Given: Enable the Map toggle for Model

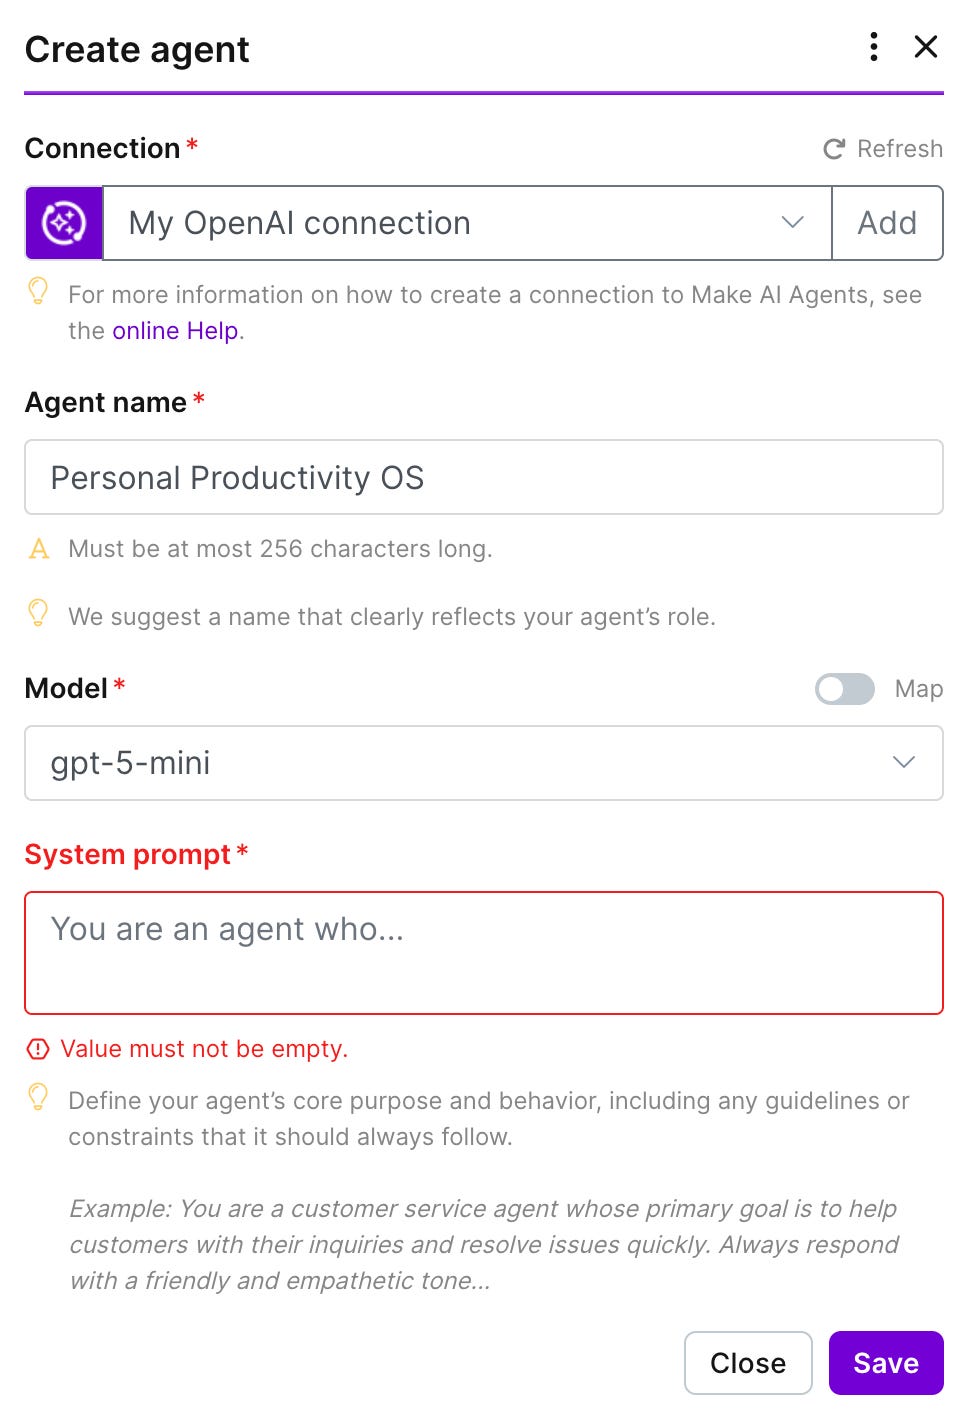Looking at the screenshot, I should (x=844, y=689).
